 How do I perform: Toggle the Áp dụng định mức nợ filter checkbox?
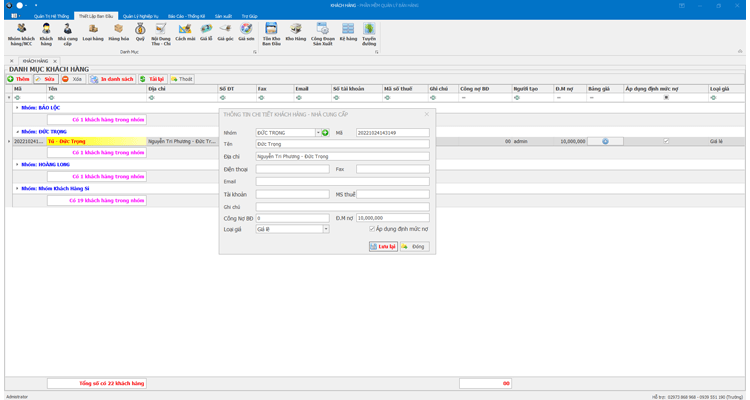(666, 97)
